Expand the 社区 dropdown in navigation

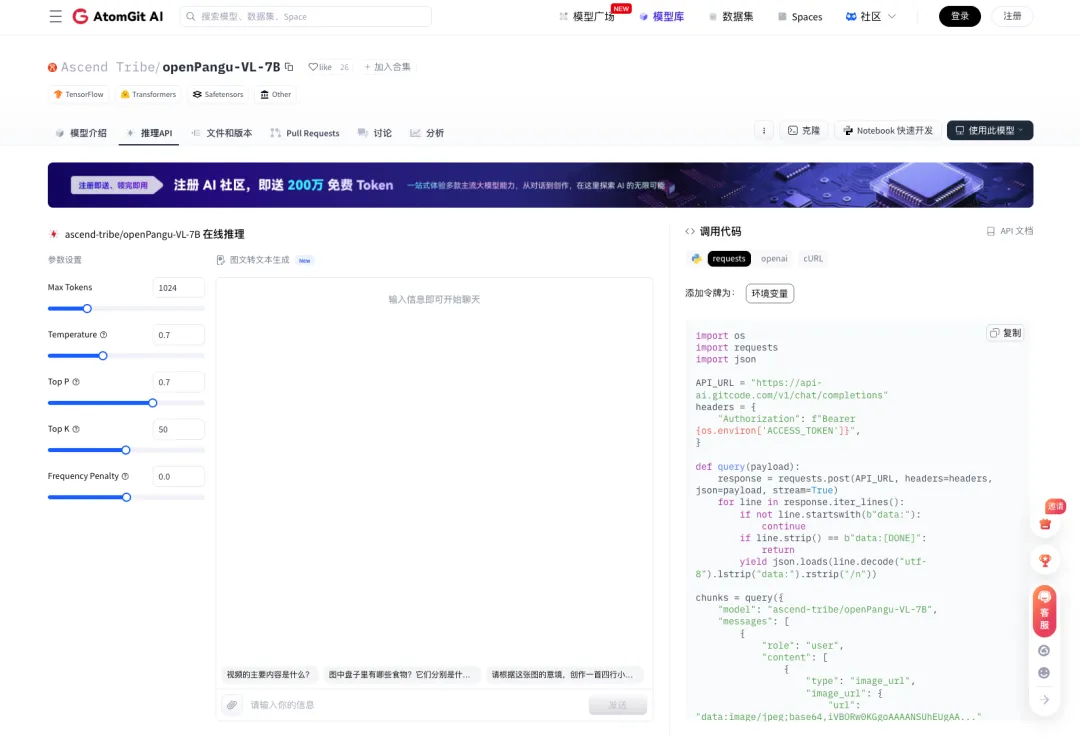click(x=871, y=17)
